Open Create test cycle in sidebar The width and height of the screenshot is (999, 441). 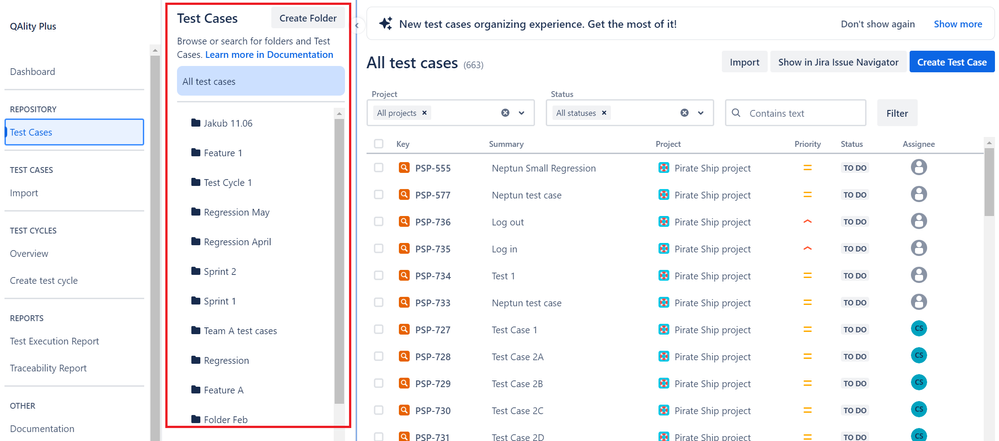(x=44, y=280)
